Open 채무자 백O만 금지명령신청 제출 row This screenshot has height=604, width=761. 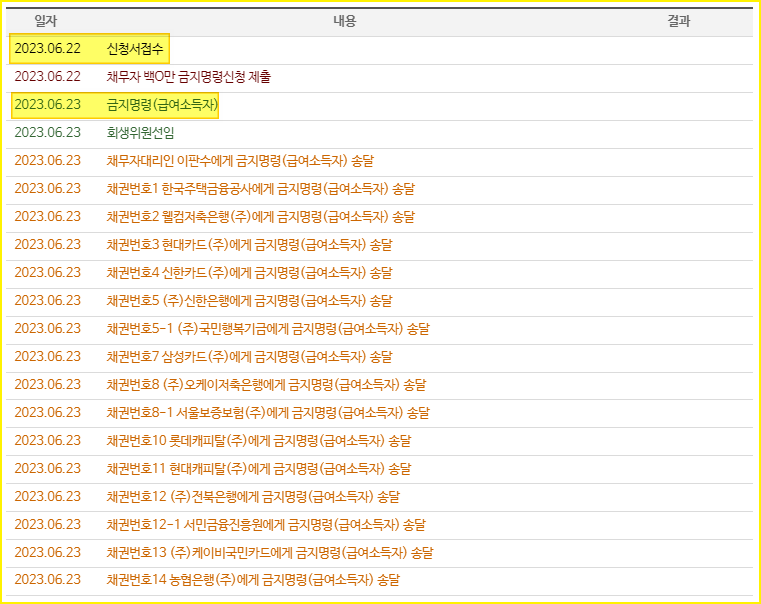380,77
